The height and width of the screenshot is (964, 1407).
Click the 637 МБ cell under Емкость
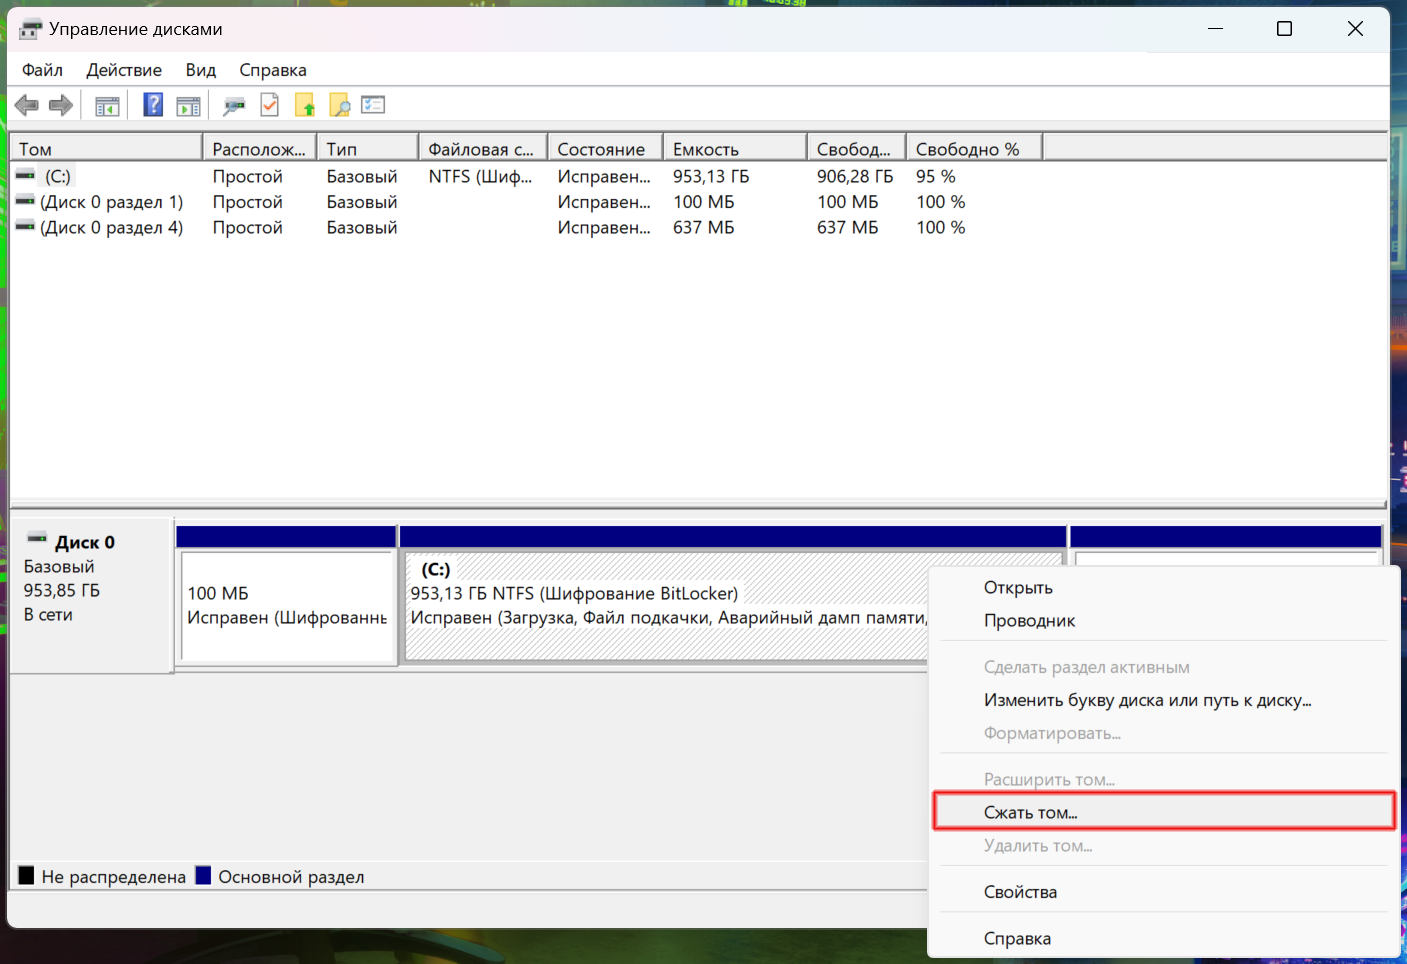(704, 228)
